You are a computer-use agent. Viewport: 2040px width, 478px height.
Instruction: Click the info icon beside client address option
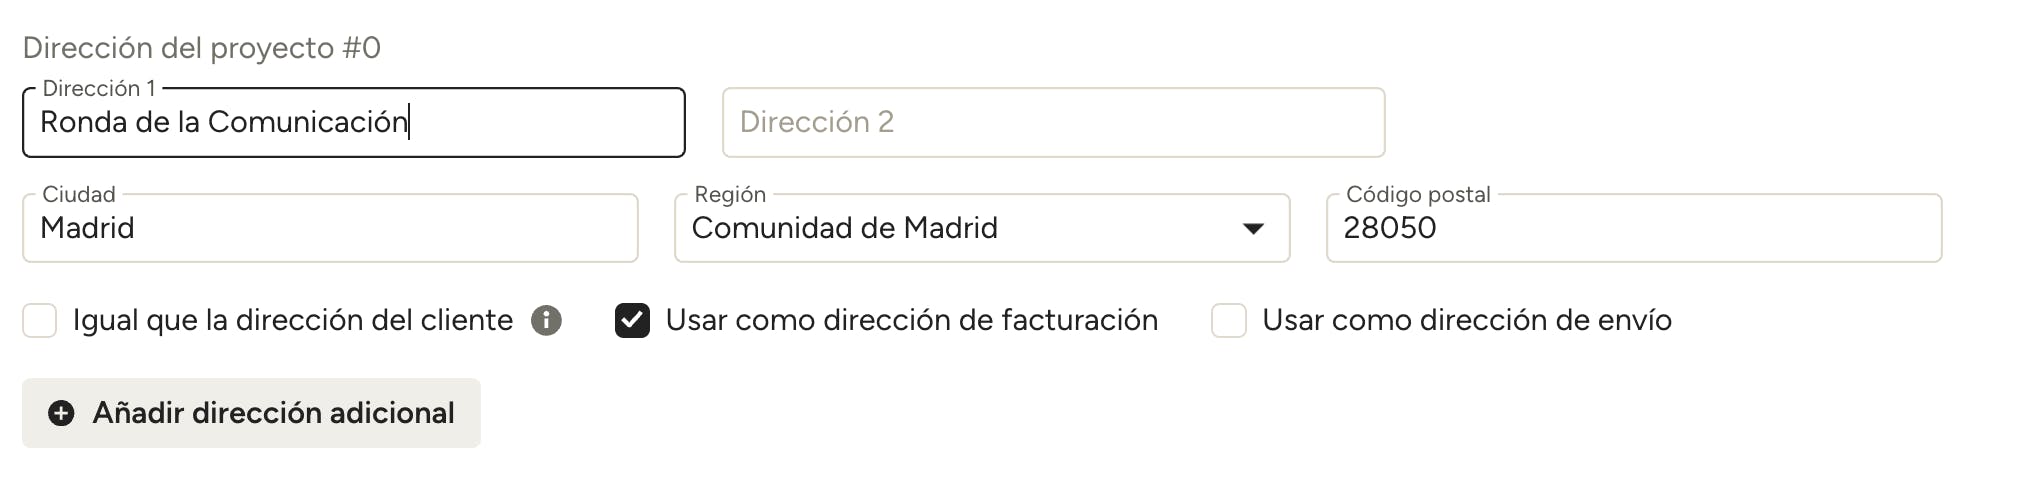pos(546,320)
